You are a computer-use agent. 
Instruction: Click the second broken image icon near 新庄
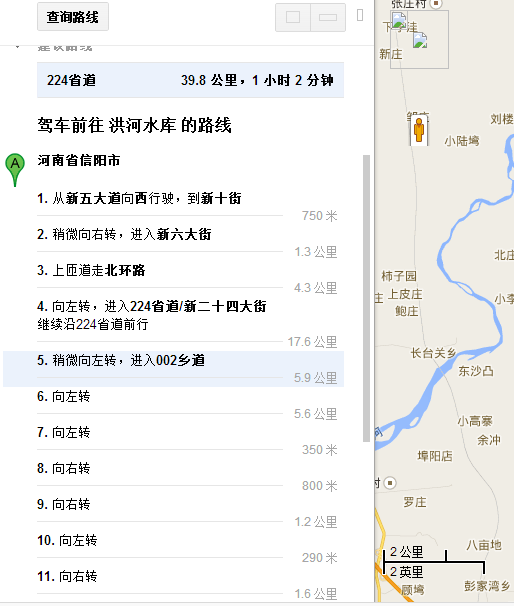tap(420, 40)
